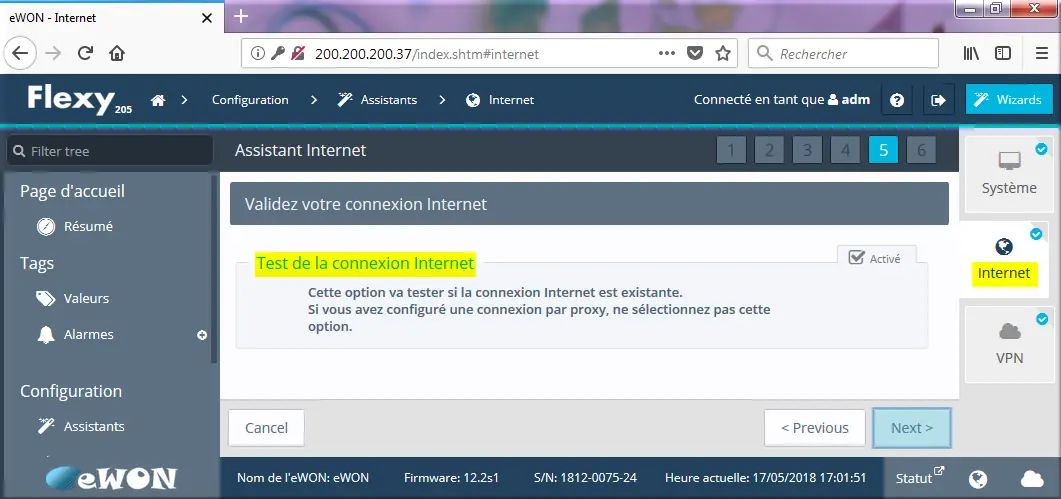1061x499 pixels.
Task: Jump to wizard step 3
Action: (807, 150)
